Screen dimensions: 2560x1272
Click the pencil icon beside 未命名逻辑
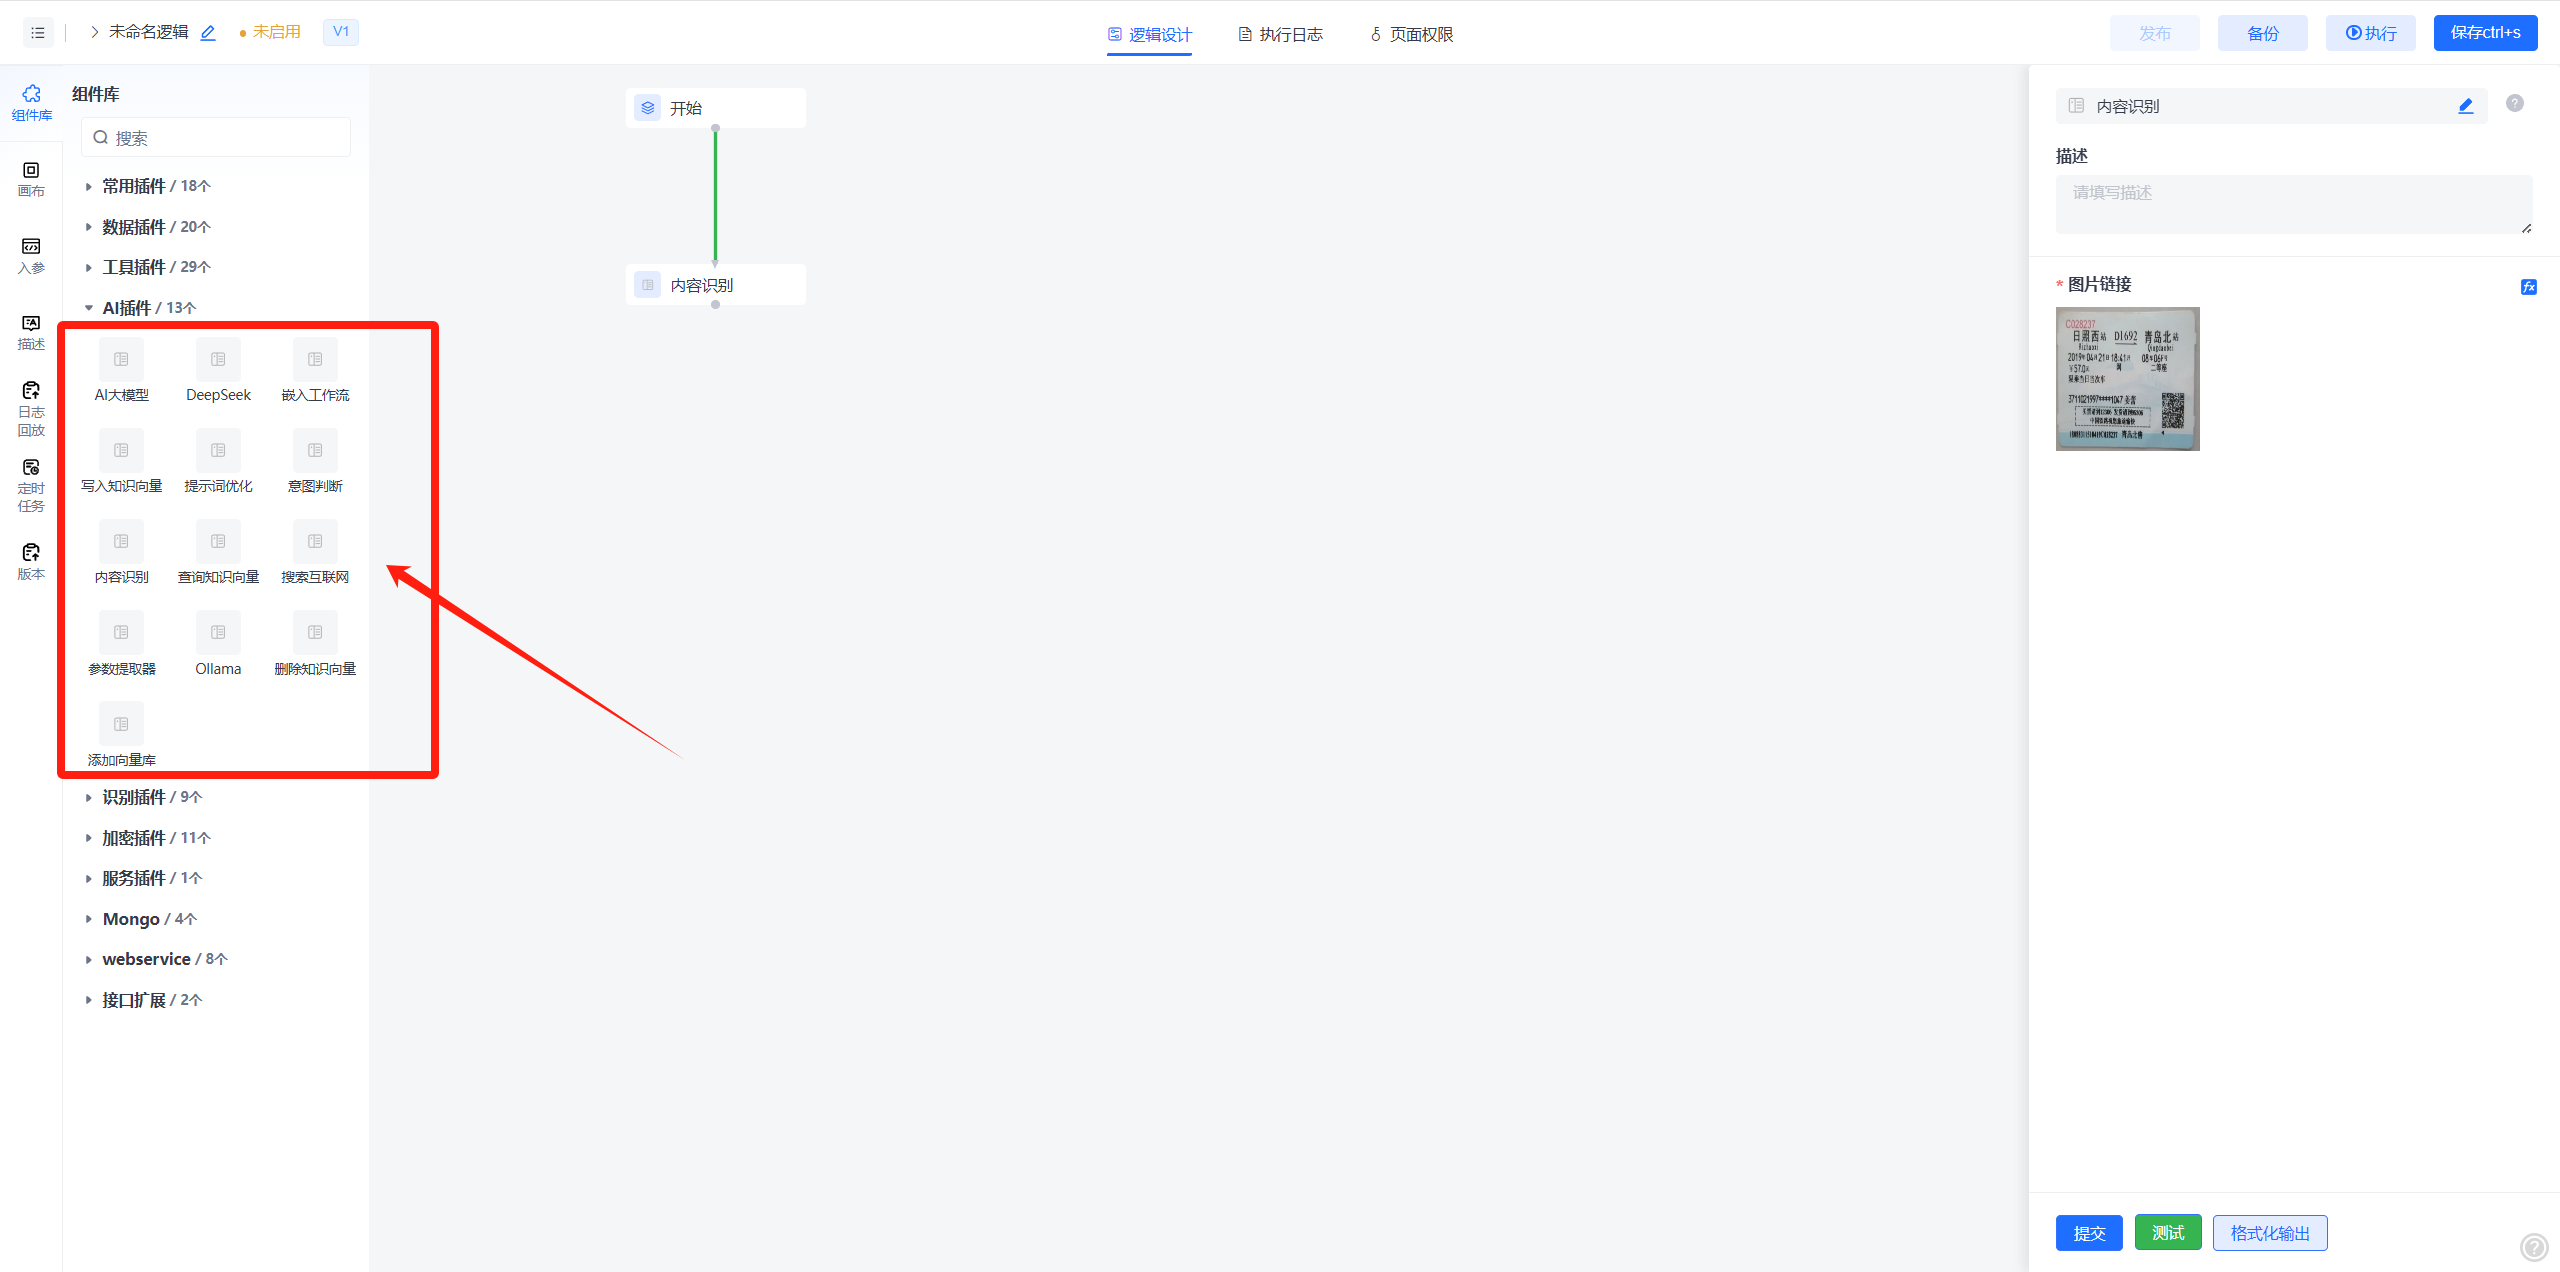point(208,33)
